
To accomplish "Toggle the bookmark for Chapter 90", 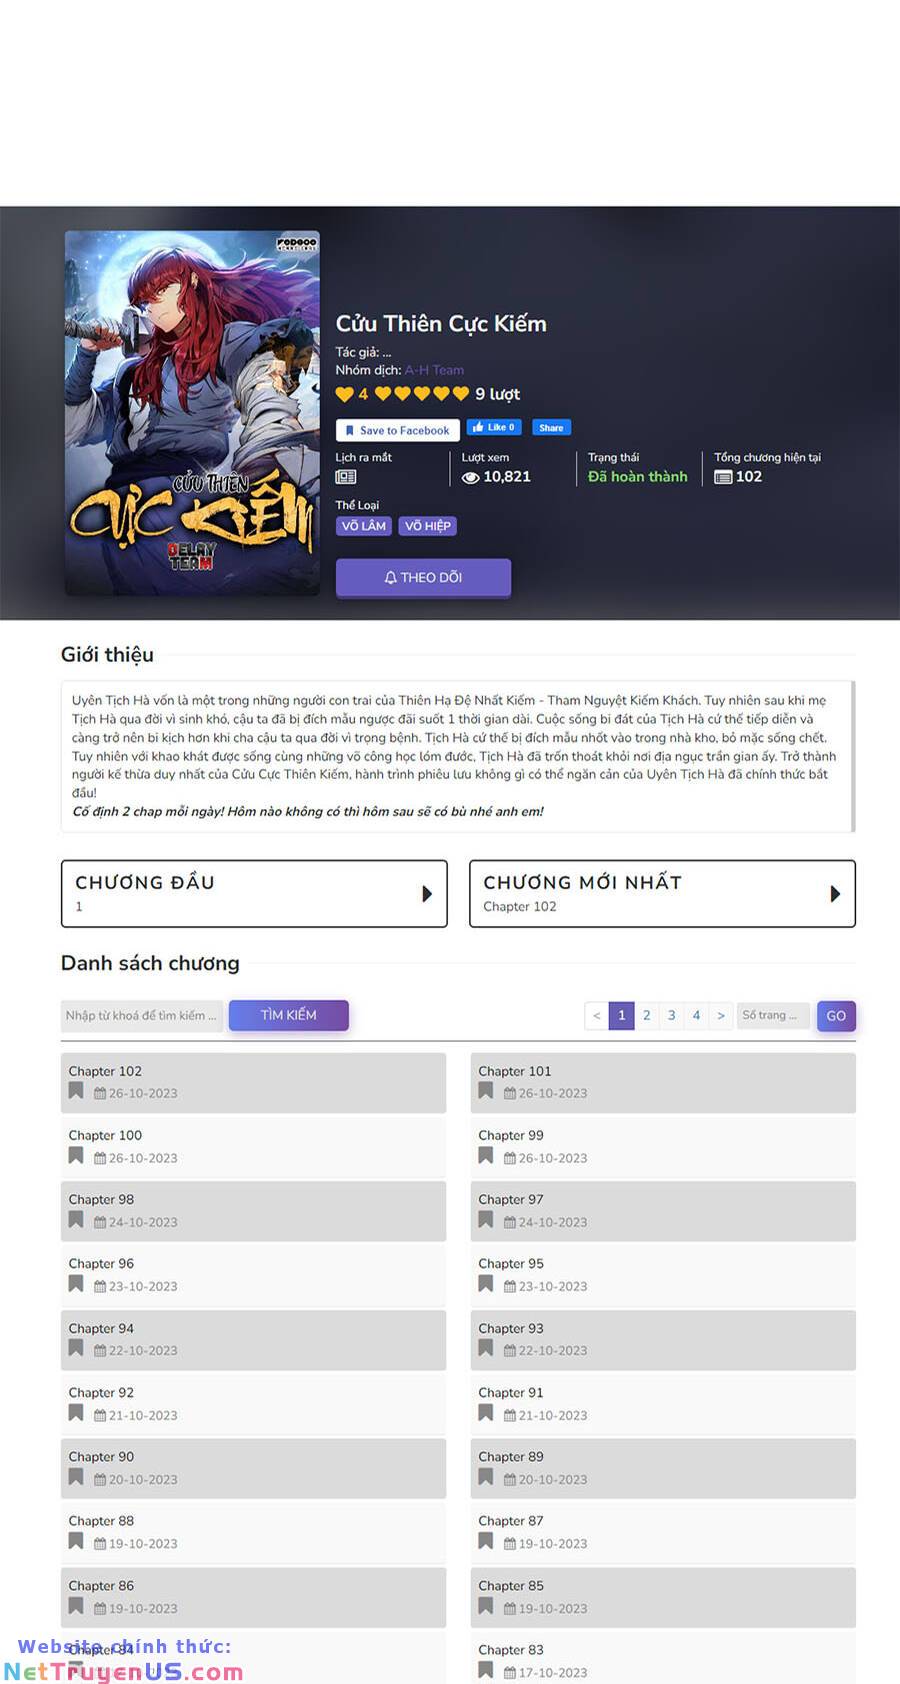I will coord(76,1477).
